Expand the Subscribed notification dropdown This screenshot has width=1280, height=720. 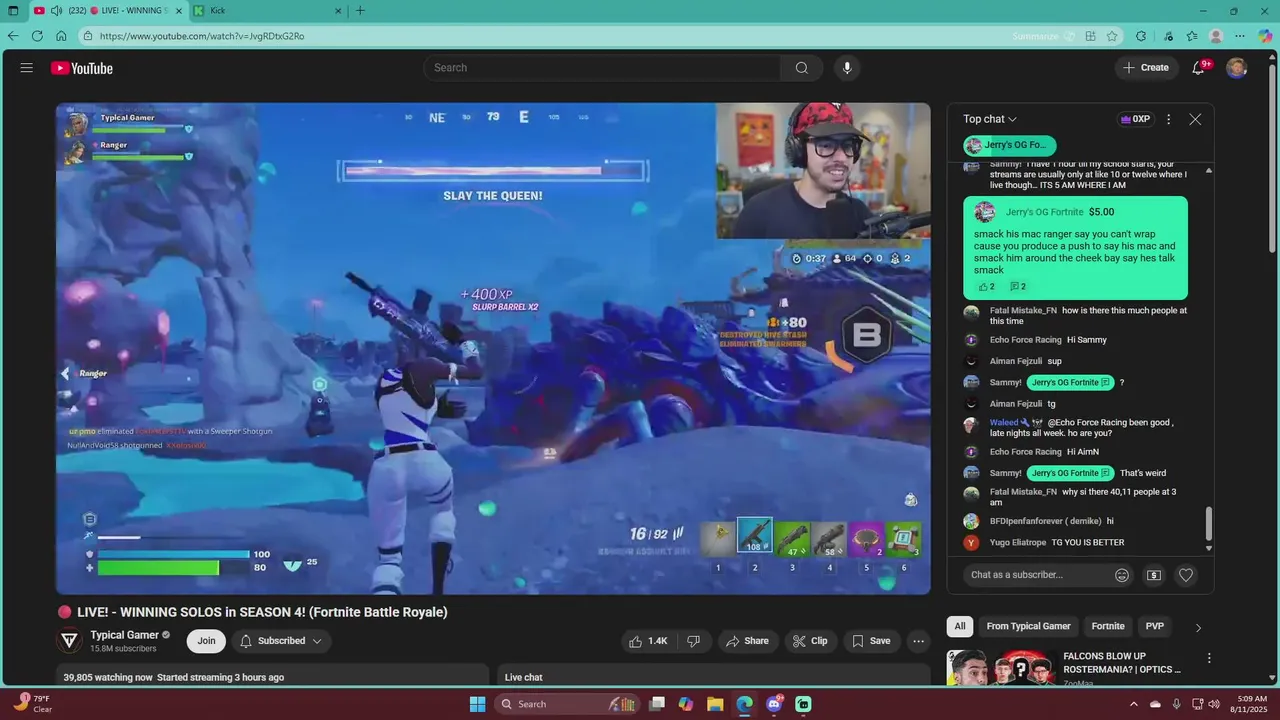coord(281,641)
